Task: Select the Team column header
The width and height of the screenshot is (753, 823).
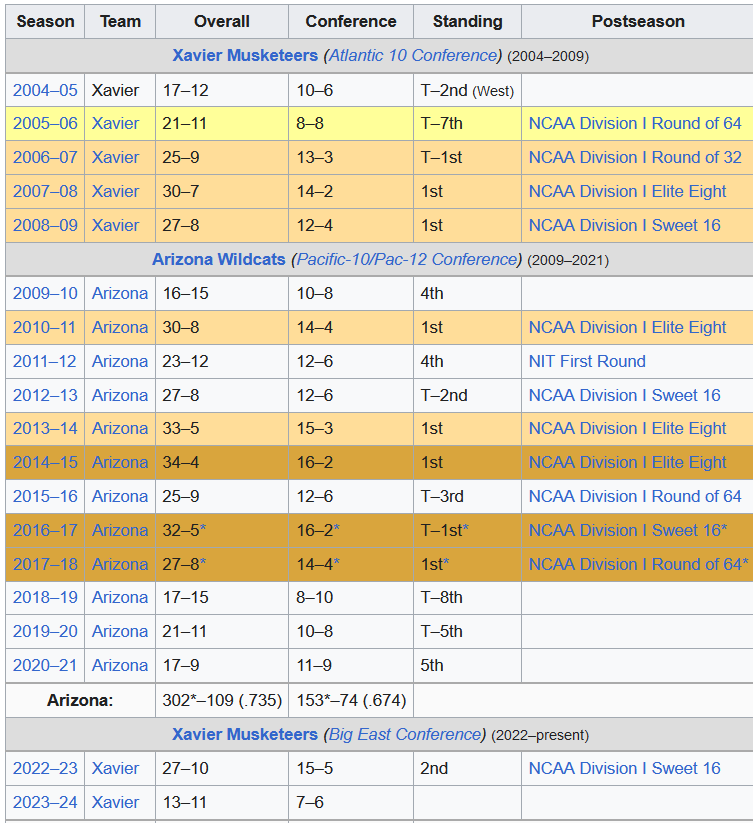Action: [120, 22]
